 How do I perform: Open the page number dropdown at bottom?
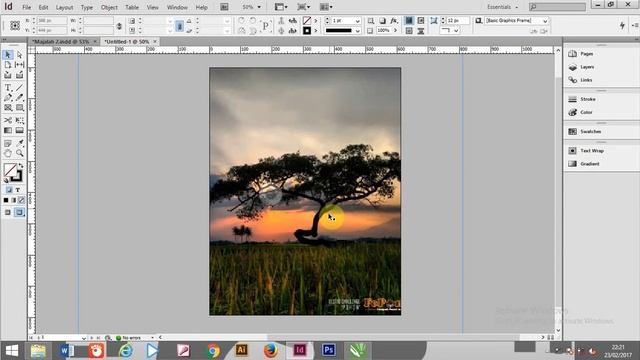pyautogui.click(x=83, y=338)
